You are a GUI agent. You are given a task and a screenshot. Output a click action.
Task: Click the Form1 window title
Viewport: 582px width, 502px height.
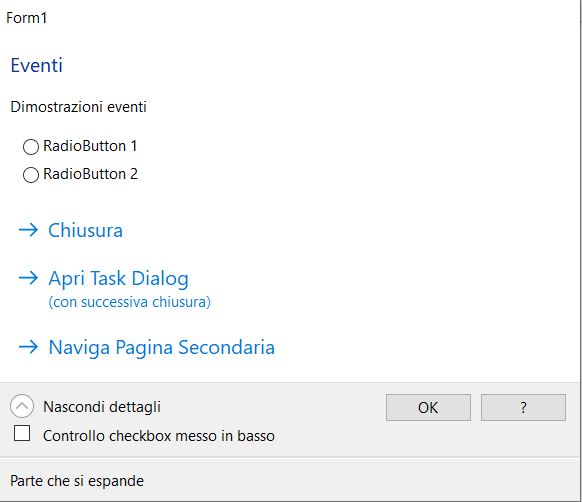[x=26, y=18]
